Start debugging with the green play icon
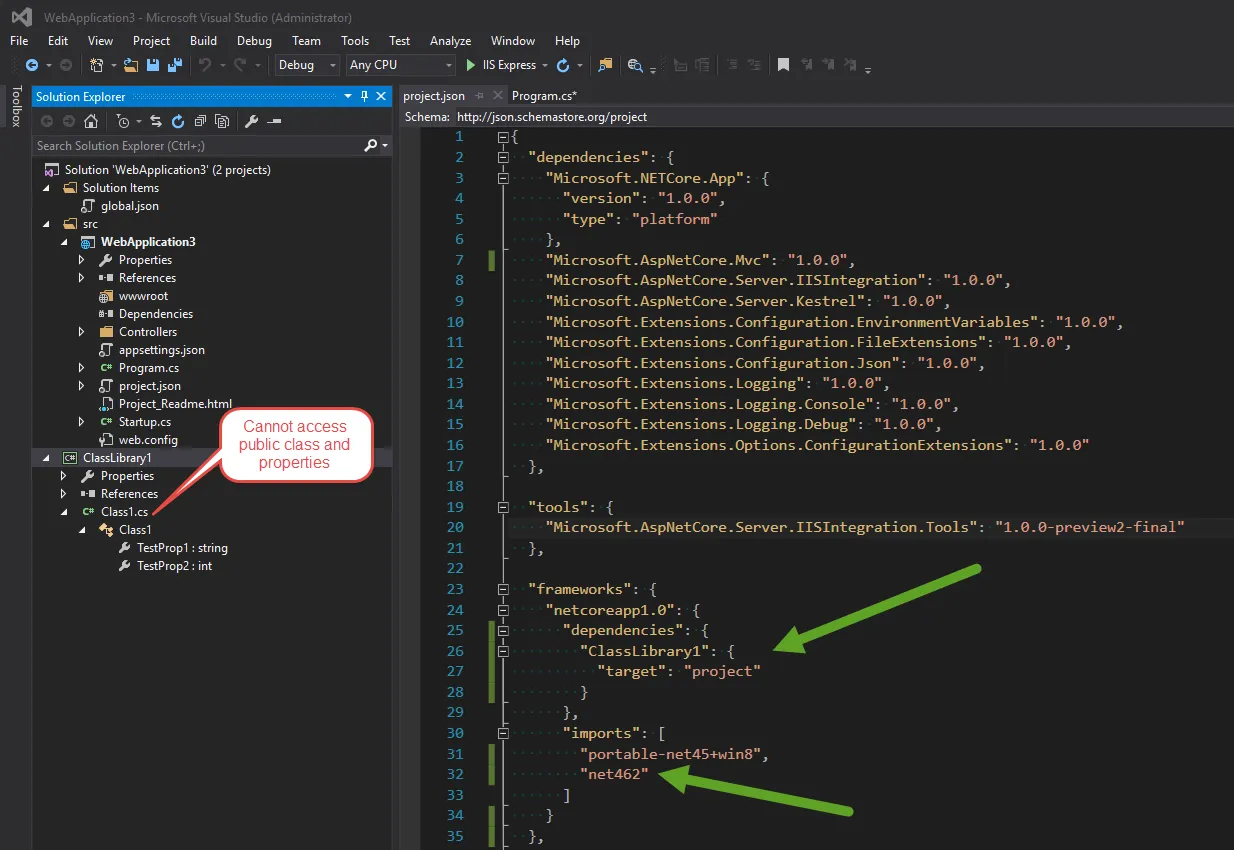Image resolution: width=1234 pixels, height=850 pixels. point(472,65)
